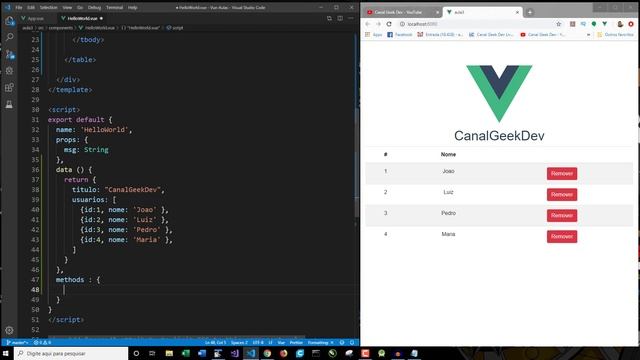The image size is (640, 360).
Task: Open the View menu in VS Code
Action: [67, 7]
